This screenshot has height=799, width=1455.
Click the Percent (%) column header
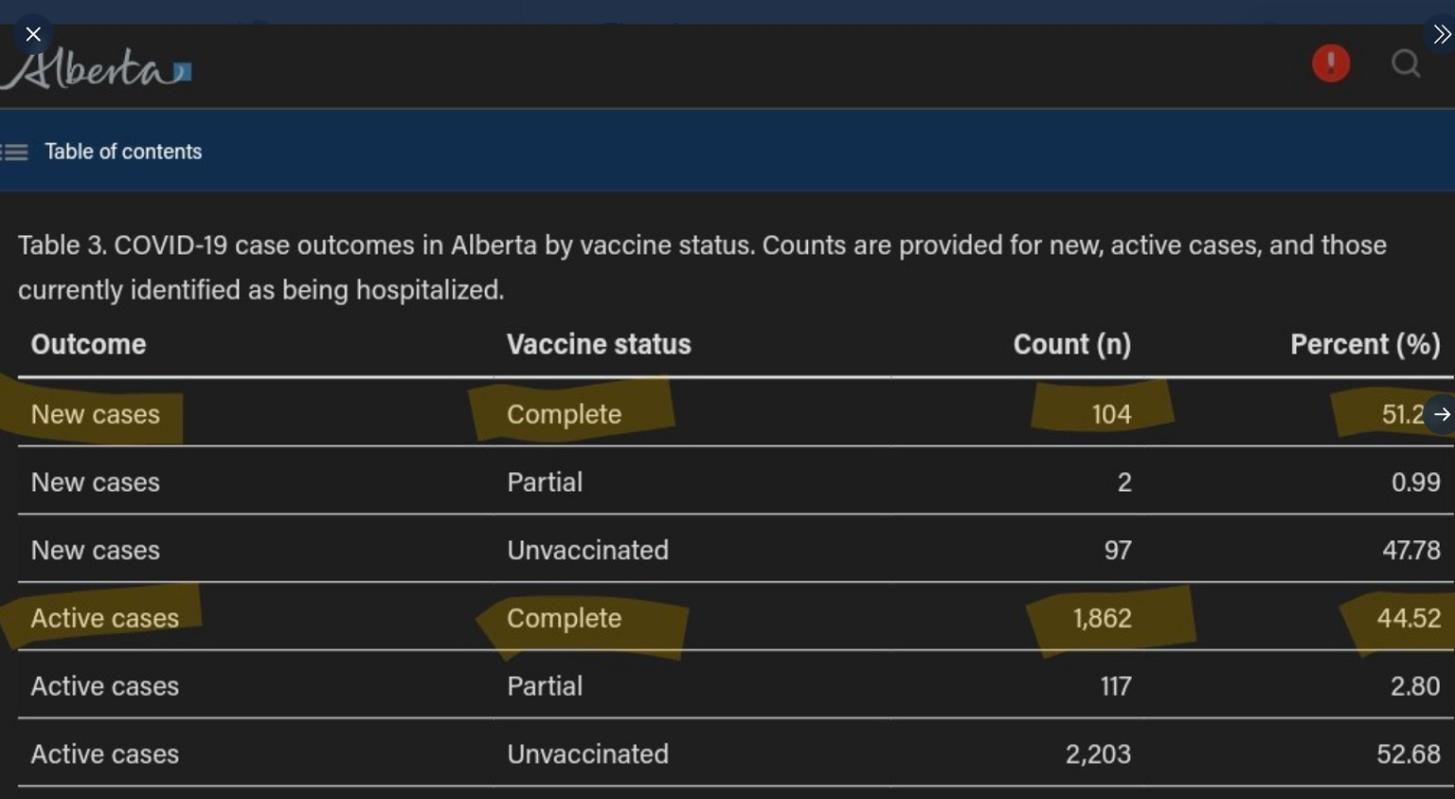pos(1364,344)
